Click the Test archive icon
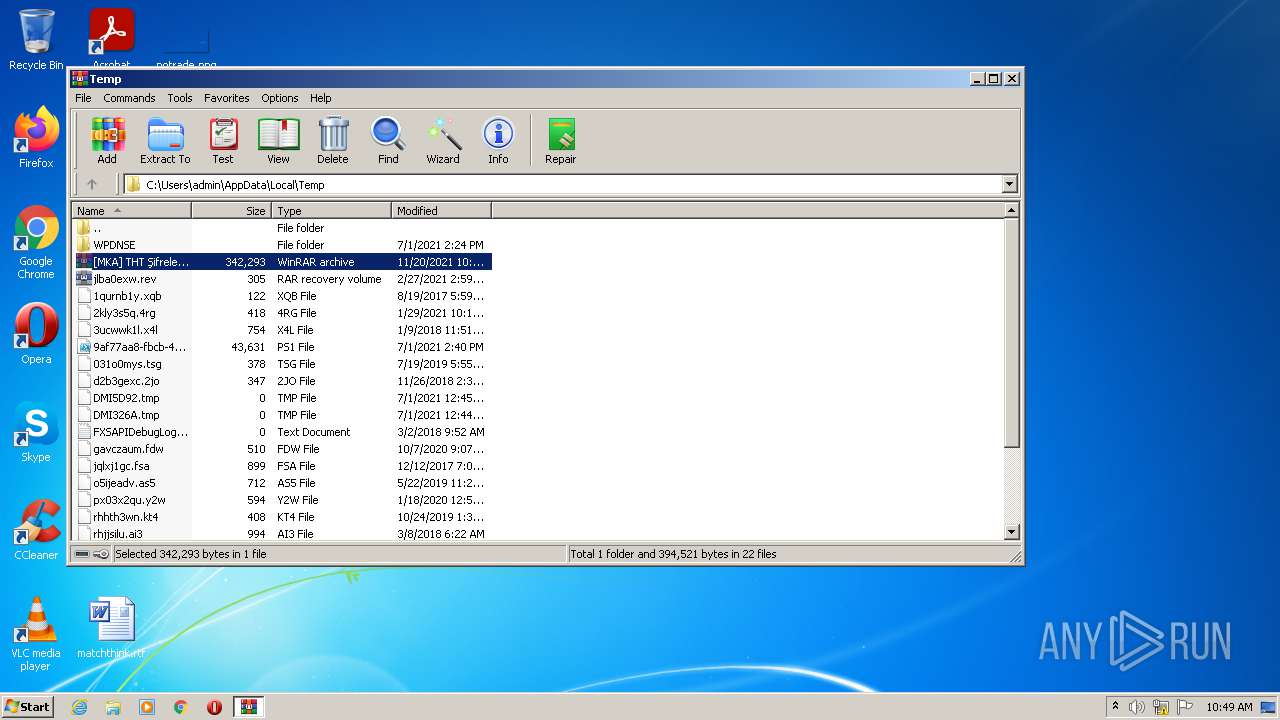This screenshot has width=1280, height=720. (x=223, y=141)
